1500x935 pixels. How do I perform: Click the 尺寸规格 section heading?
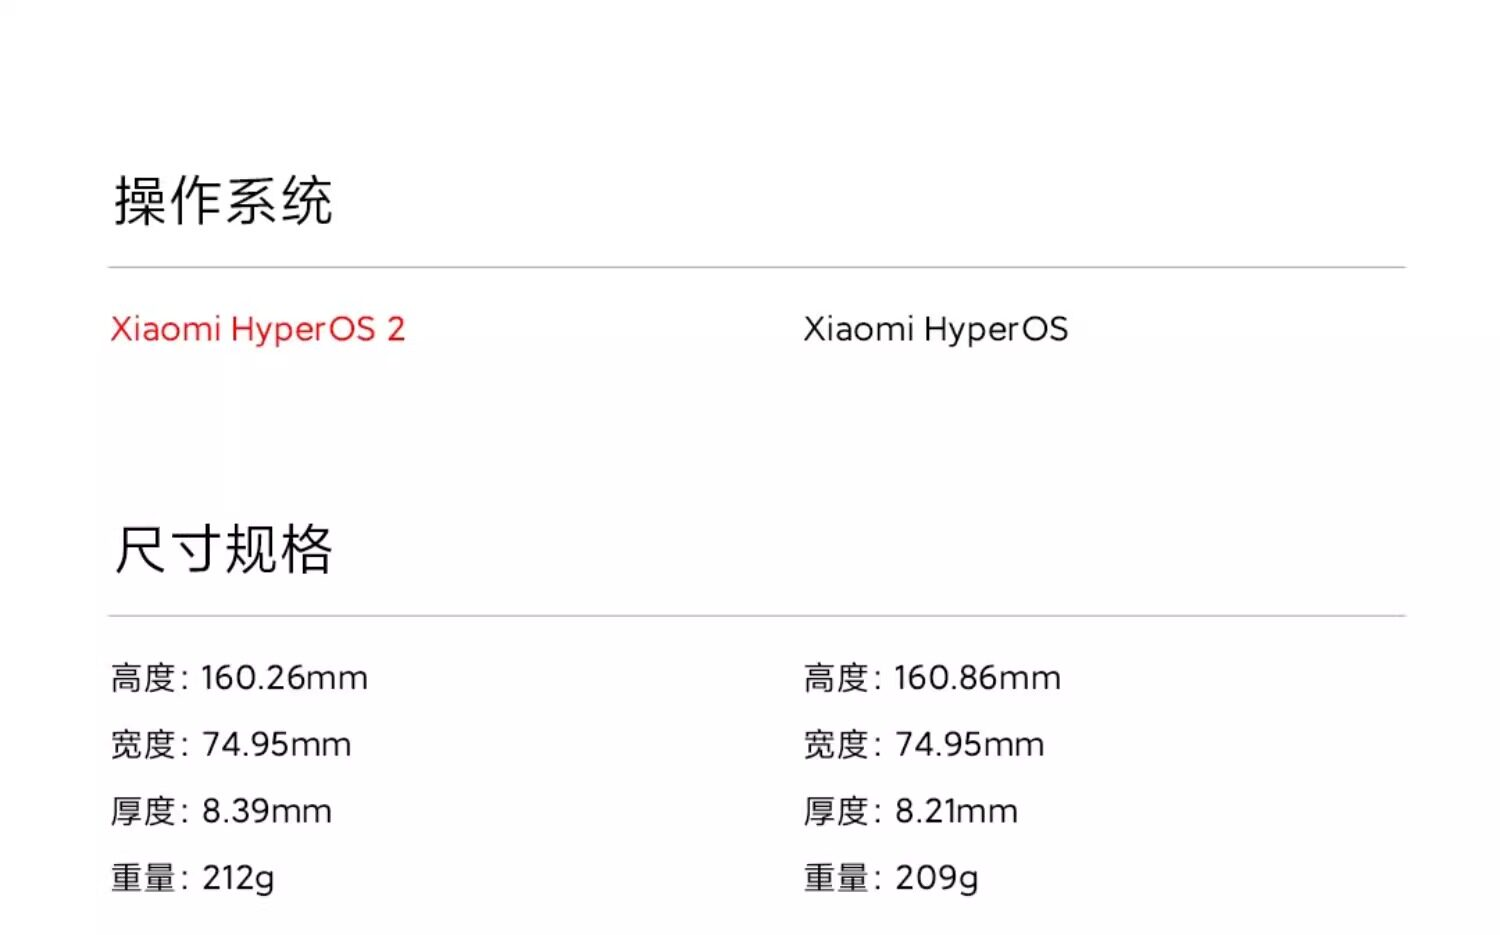coord(222,549)
